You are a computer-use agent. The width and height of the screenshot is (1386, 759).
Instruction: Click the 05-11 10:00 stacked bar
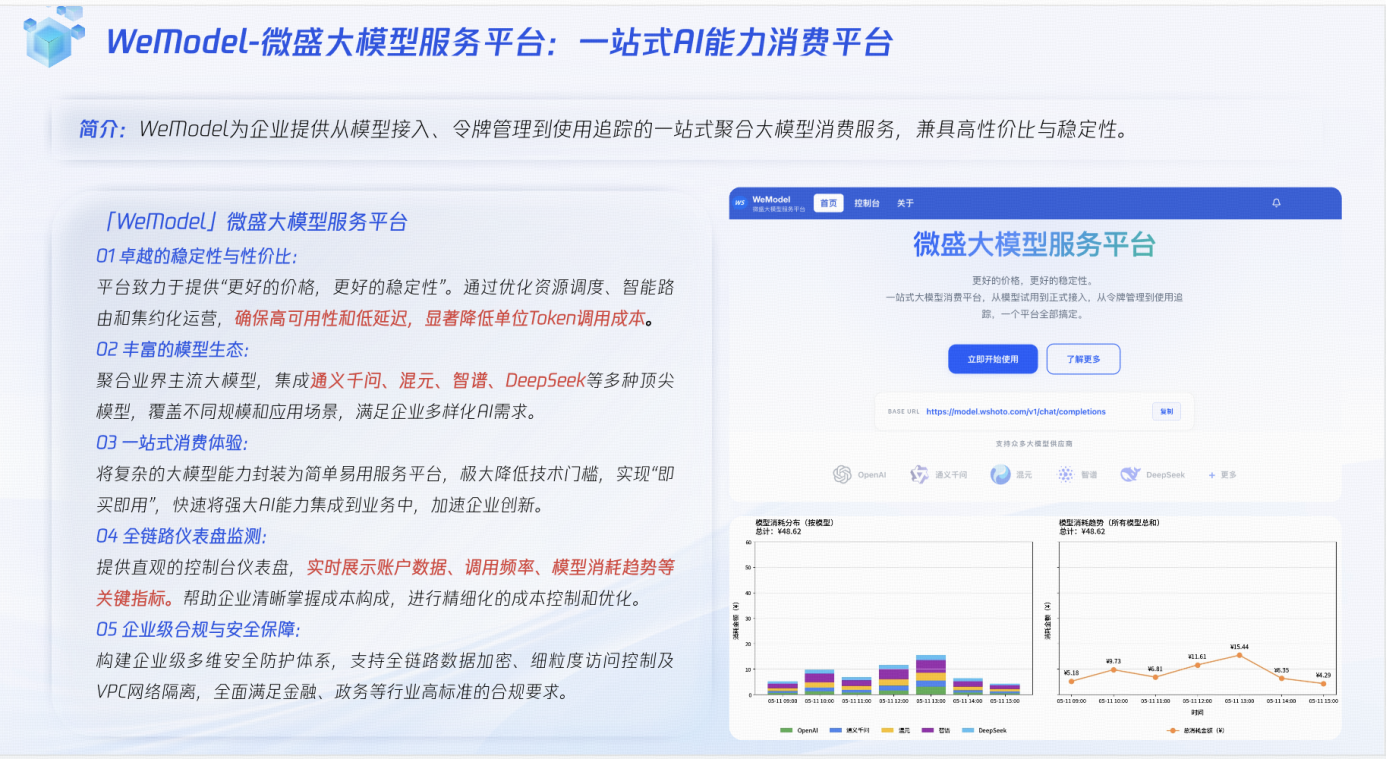pyautogui.click(x=819, y=682)
